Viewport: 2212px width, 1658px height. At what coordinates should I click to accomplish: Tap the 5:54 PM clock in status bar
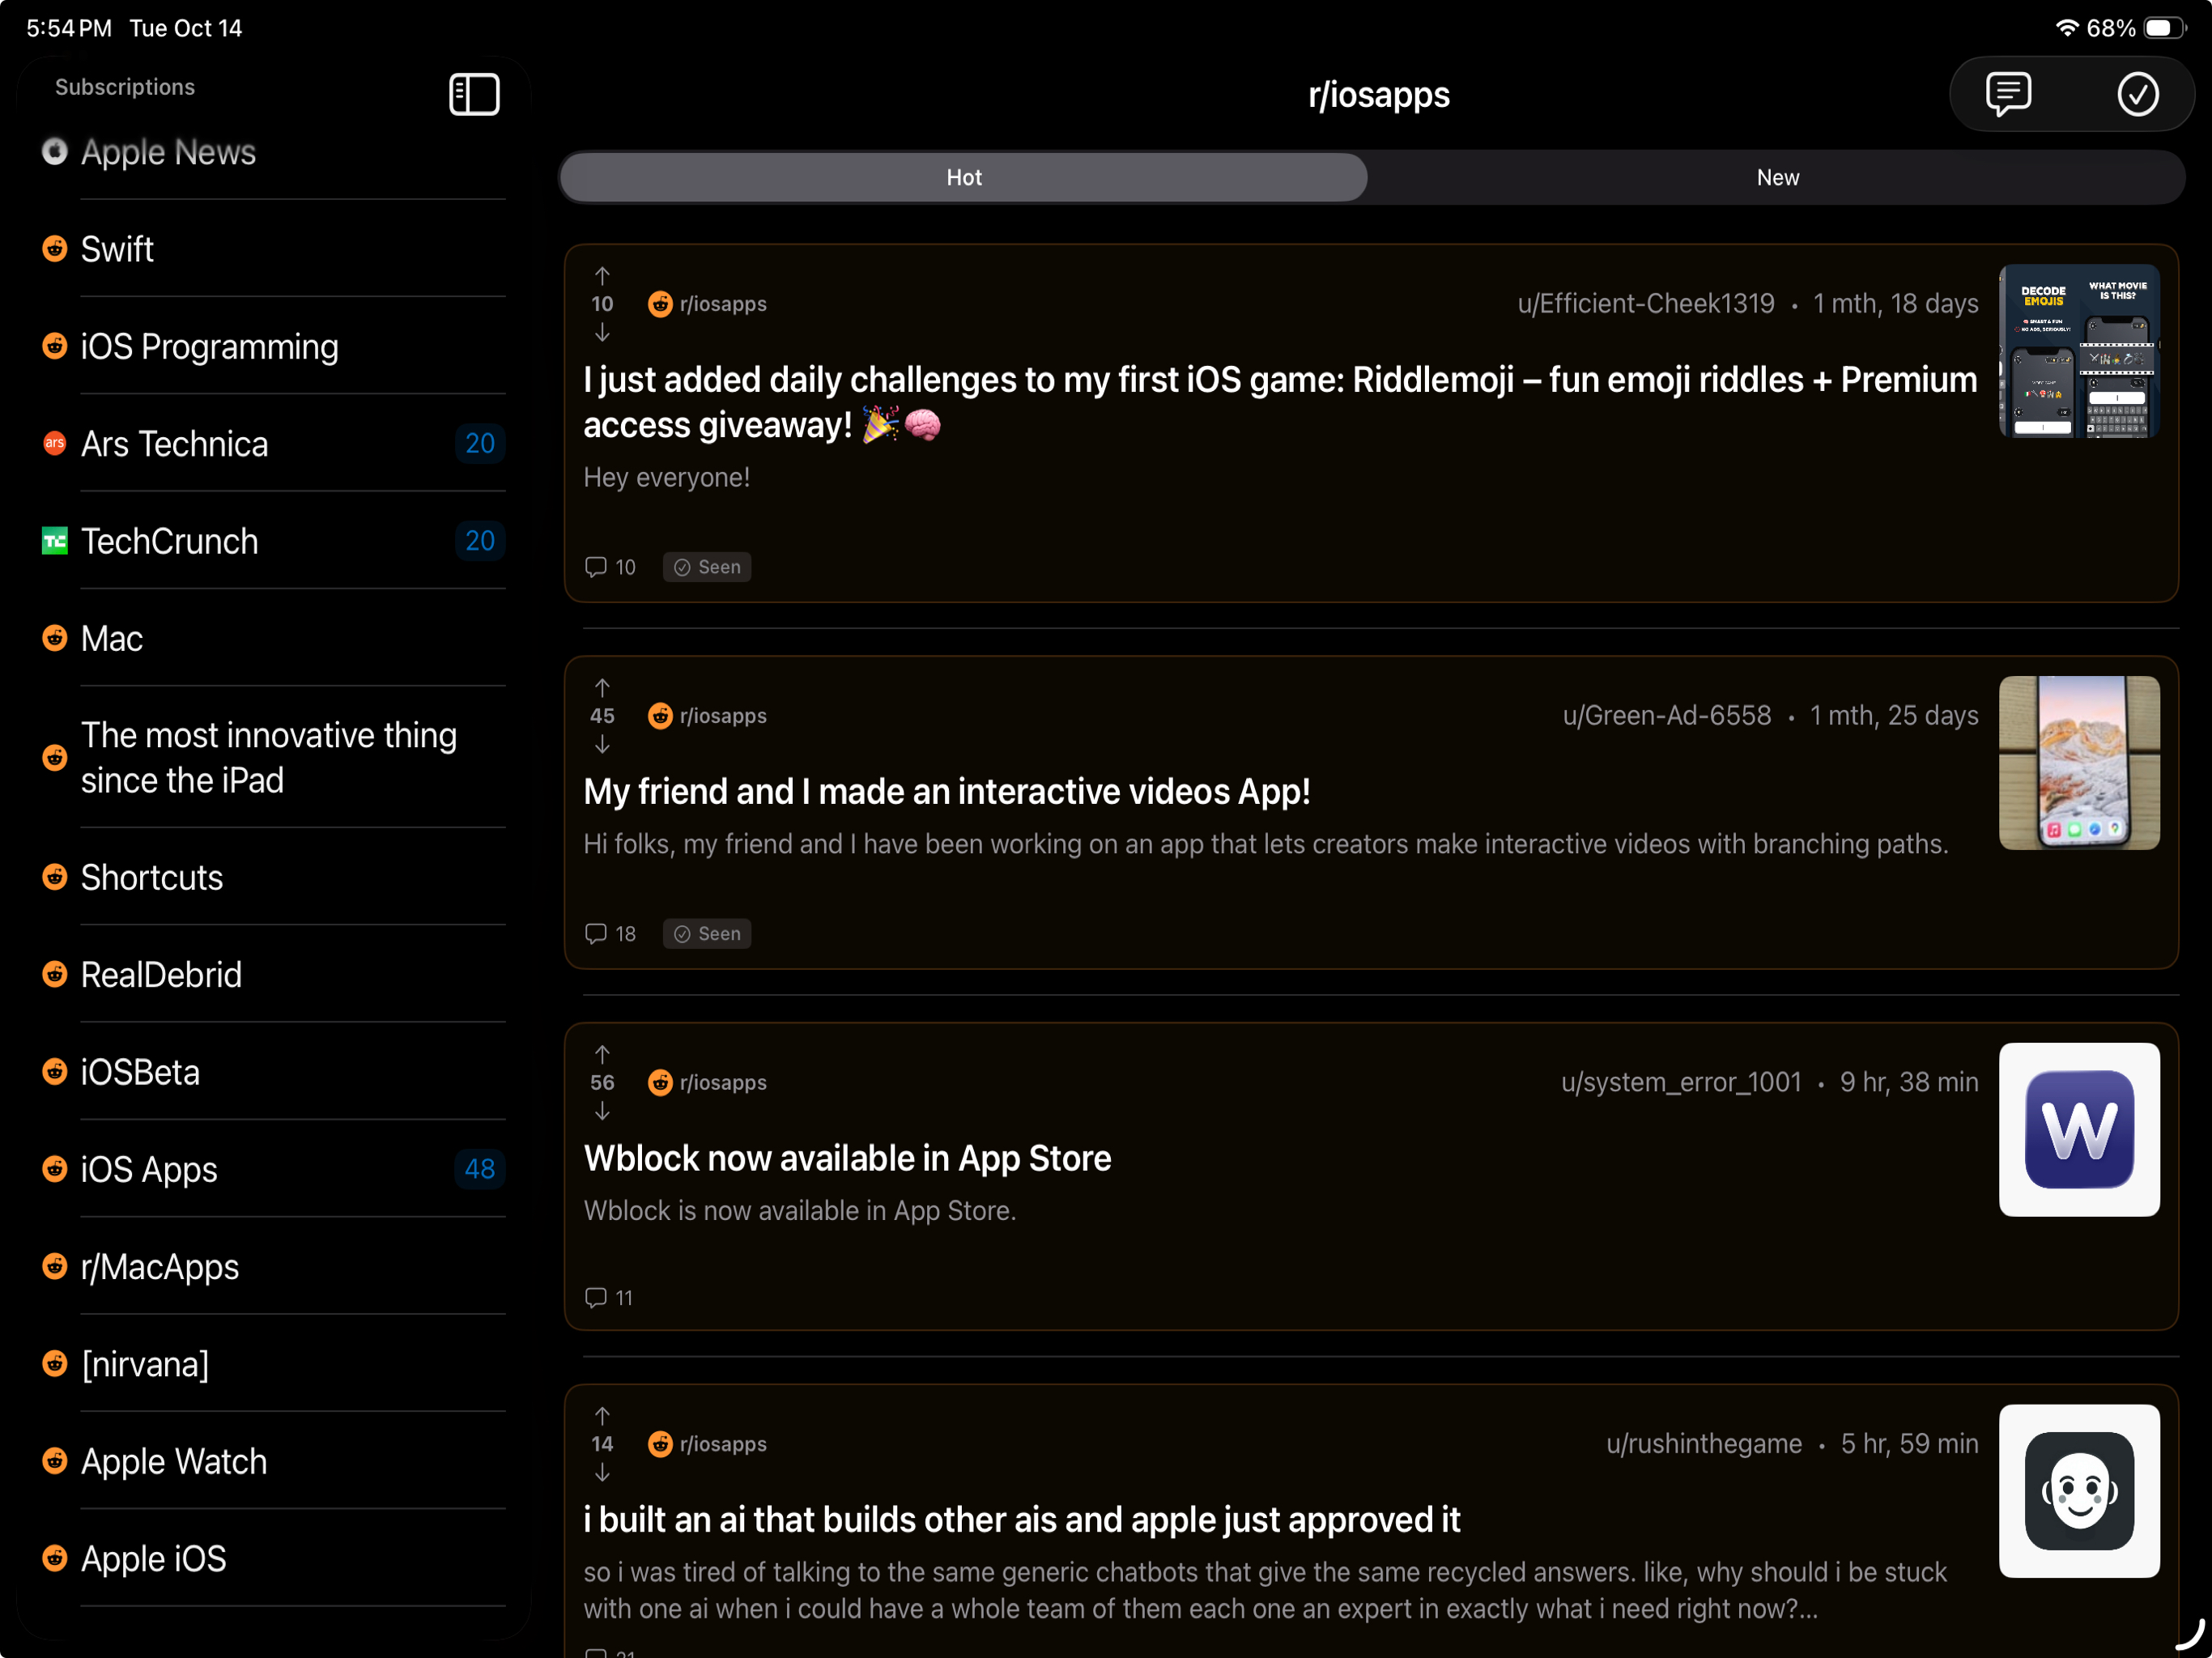[69, 28]
